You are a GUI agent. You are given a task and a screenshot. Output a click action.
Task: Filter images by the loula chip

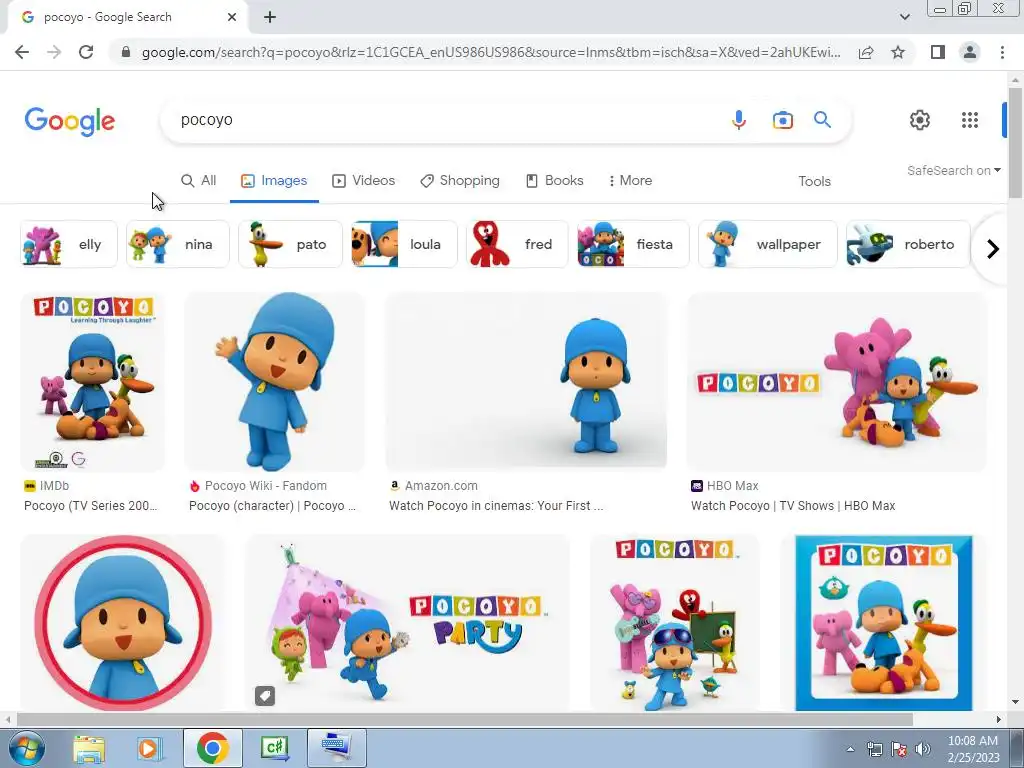pyautogui.click(x=404, y=244)
